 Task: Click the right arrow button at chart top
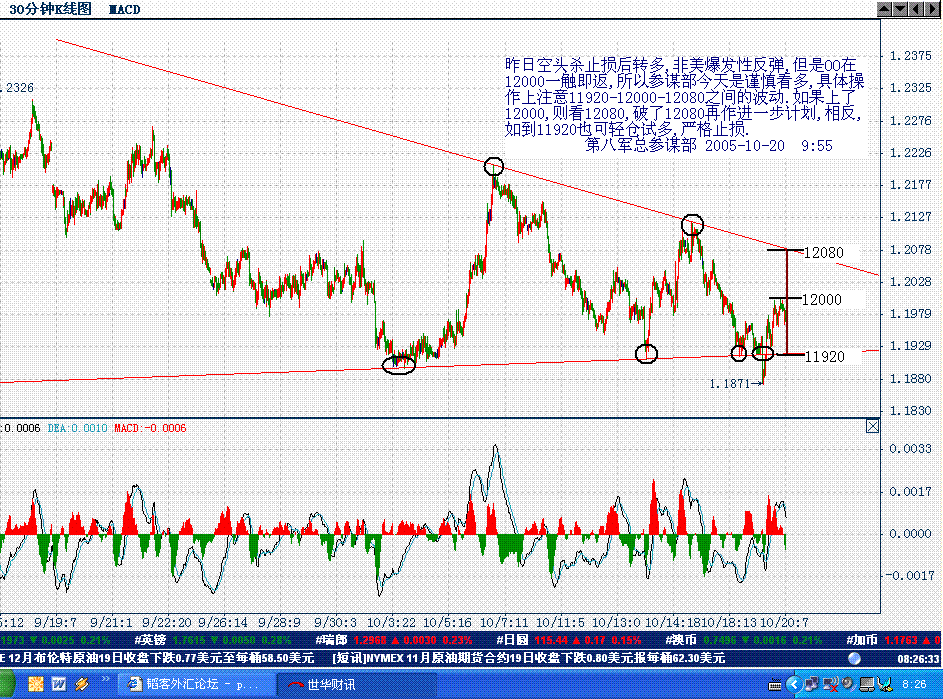931,9
